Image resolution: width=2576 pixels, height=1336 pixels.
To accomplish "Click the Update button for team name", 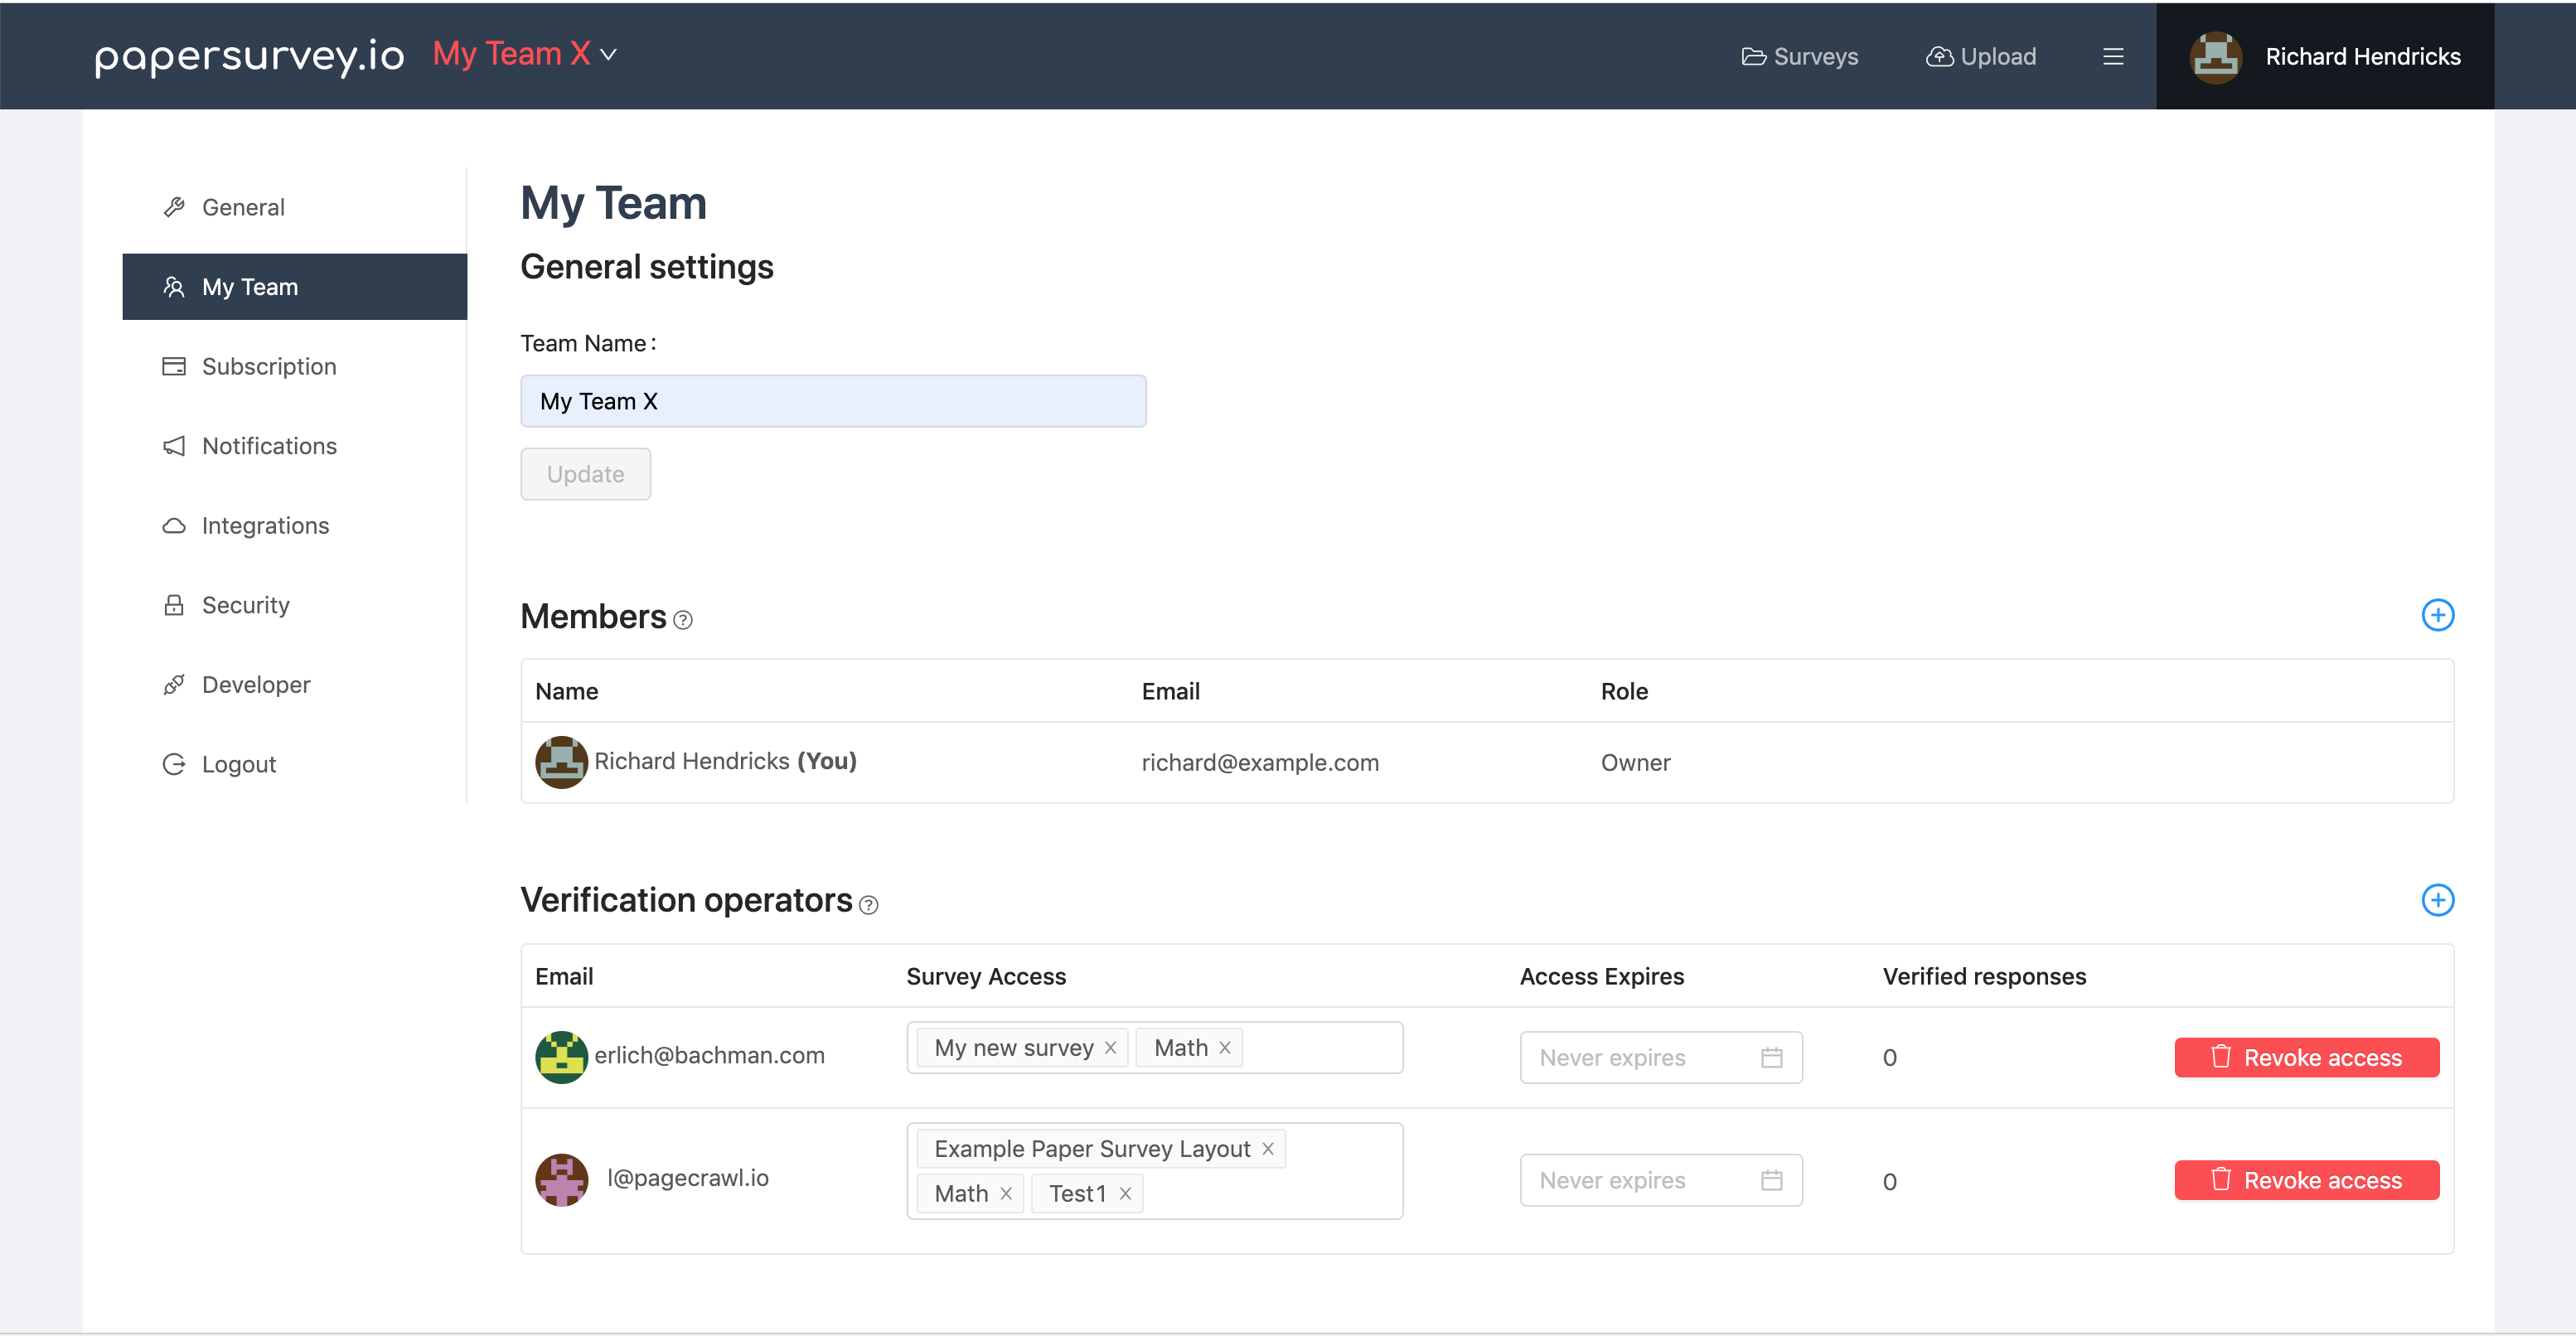I will (x=584, y=474).
